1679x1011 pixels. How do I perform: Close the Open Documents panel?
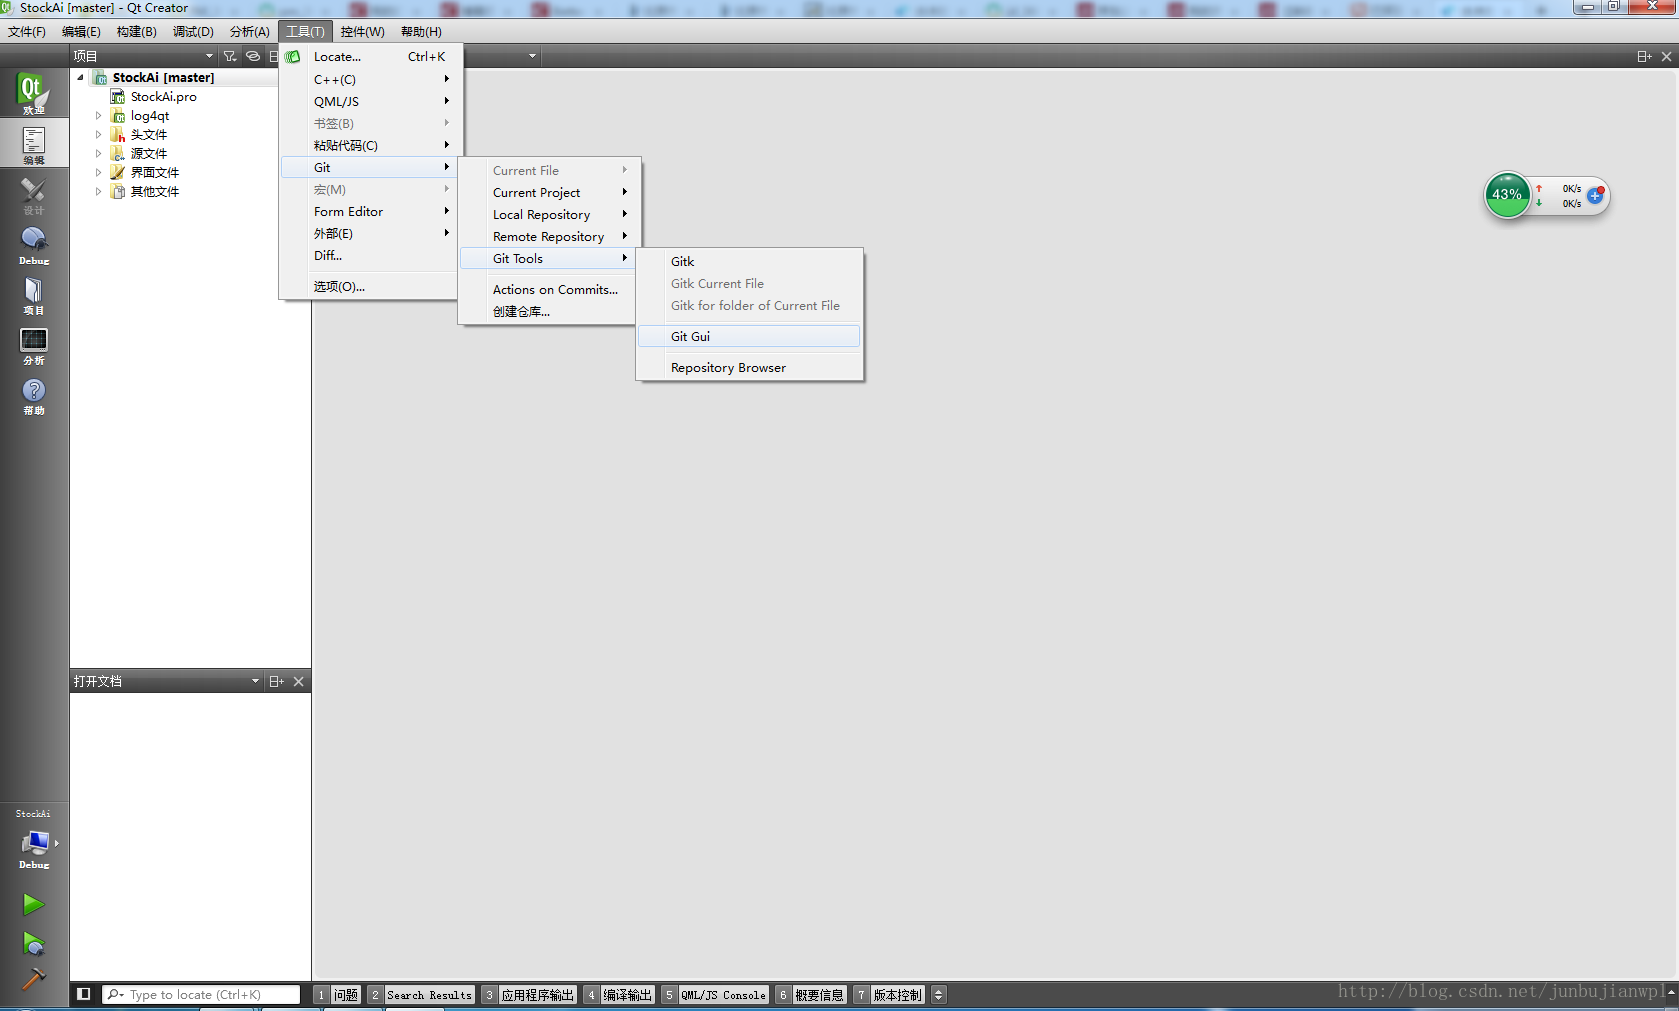[298, 681]
